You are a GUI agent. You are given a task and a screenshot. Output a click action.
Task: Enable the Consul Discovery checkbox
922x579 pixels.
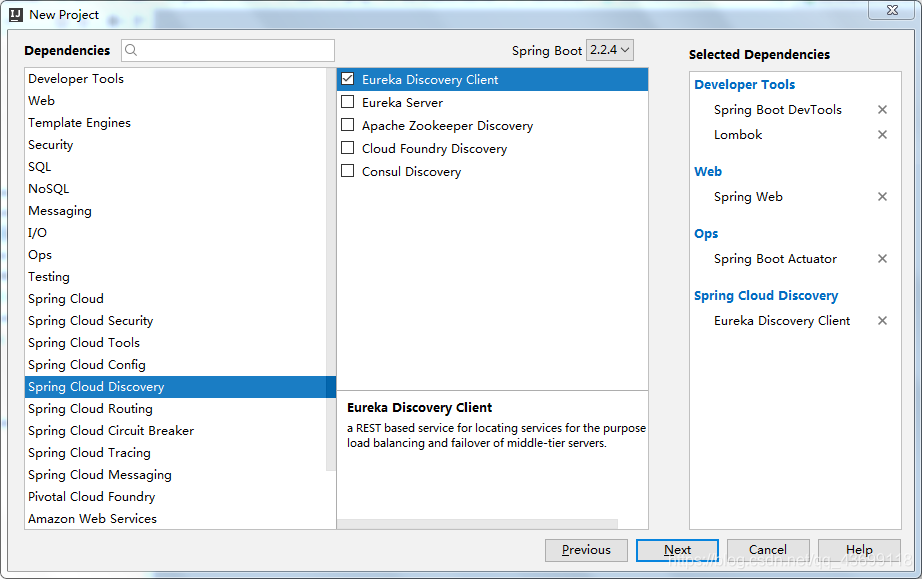[x=348, y=170]
